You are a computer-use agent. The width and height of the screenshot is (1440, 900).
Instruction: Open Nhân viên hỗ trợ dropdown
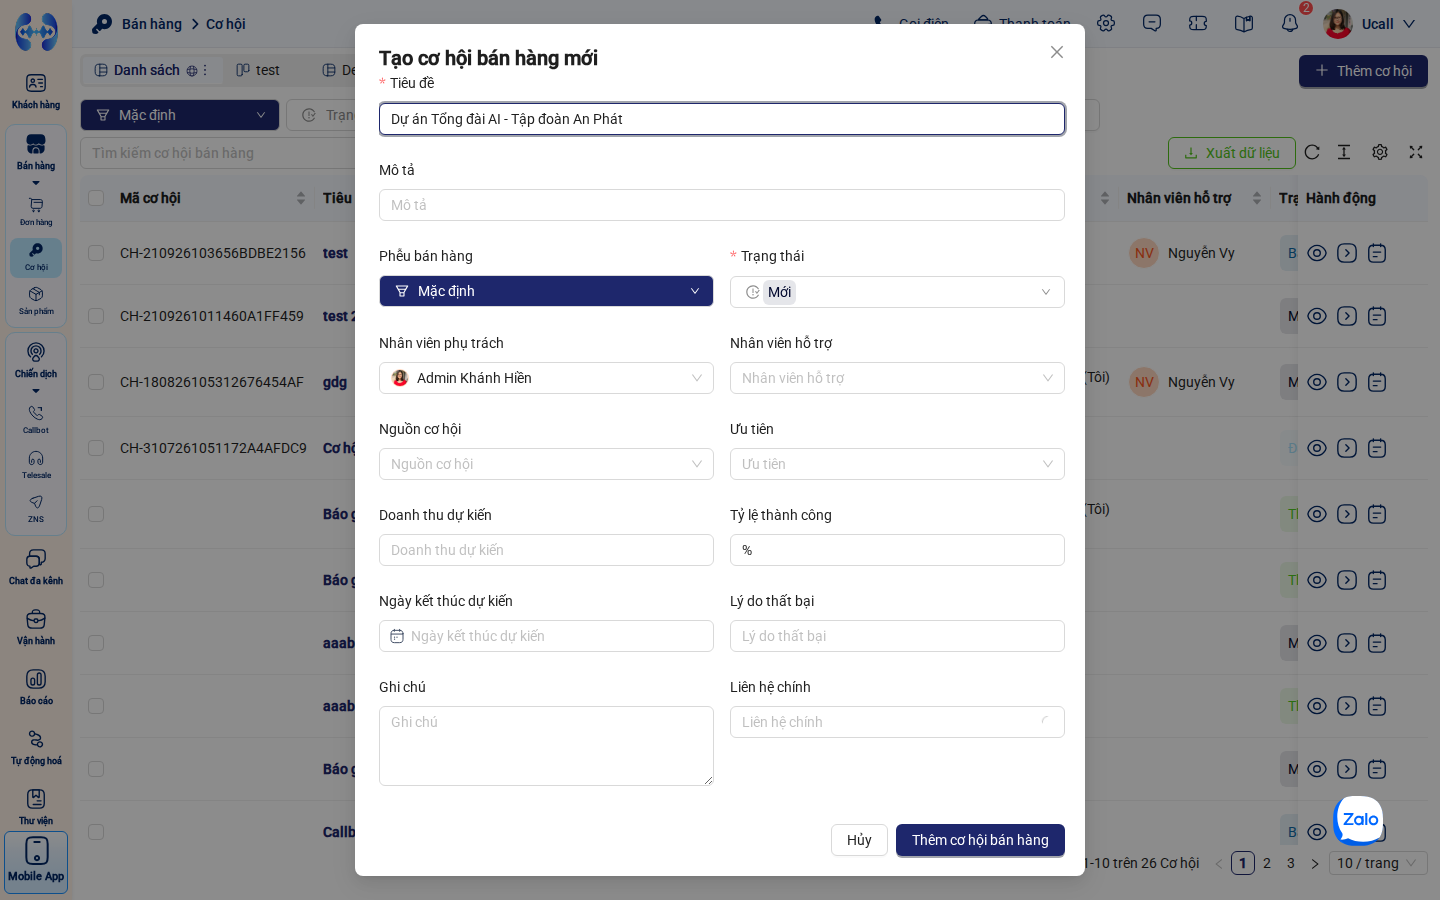click(897, 378)
